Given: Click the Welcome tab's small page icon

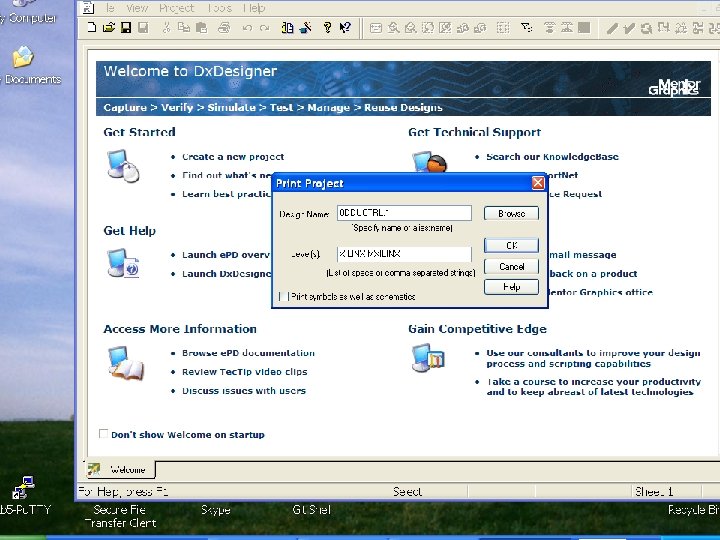Looking at the screenshot, I should coord(94,469).
